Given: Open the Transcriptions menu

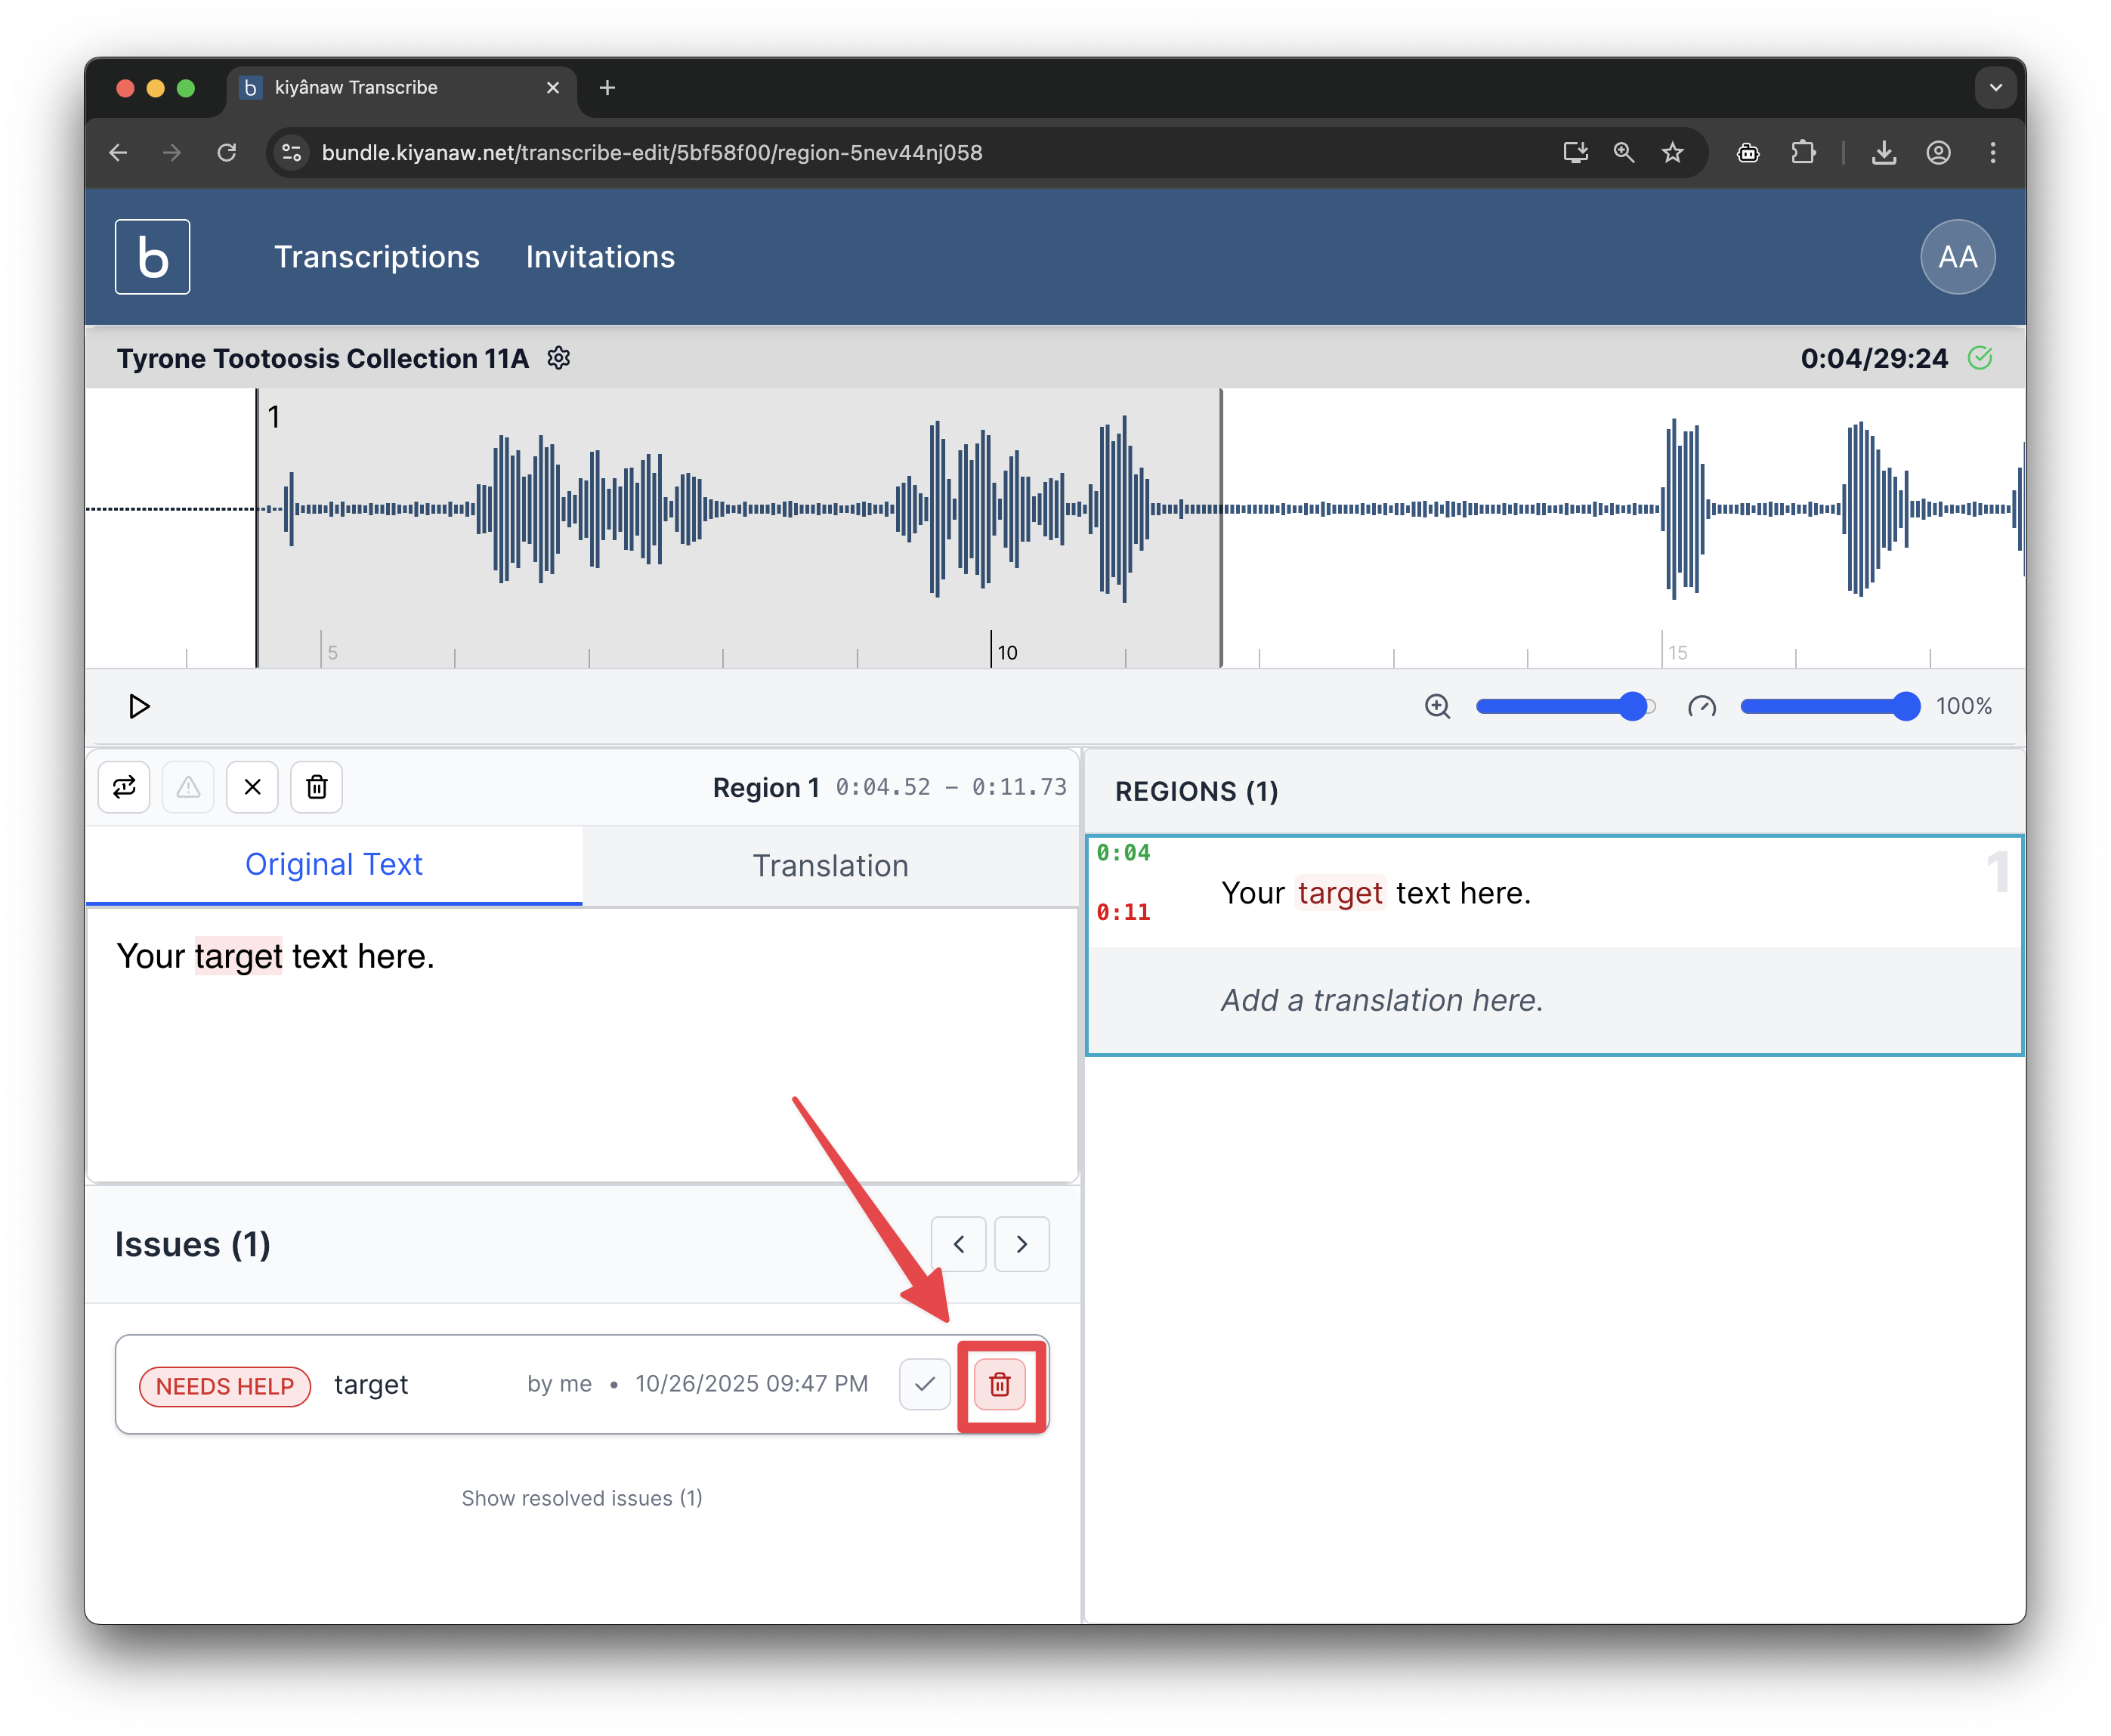Looking at the screenshot, I should (377, 257).
